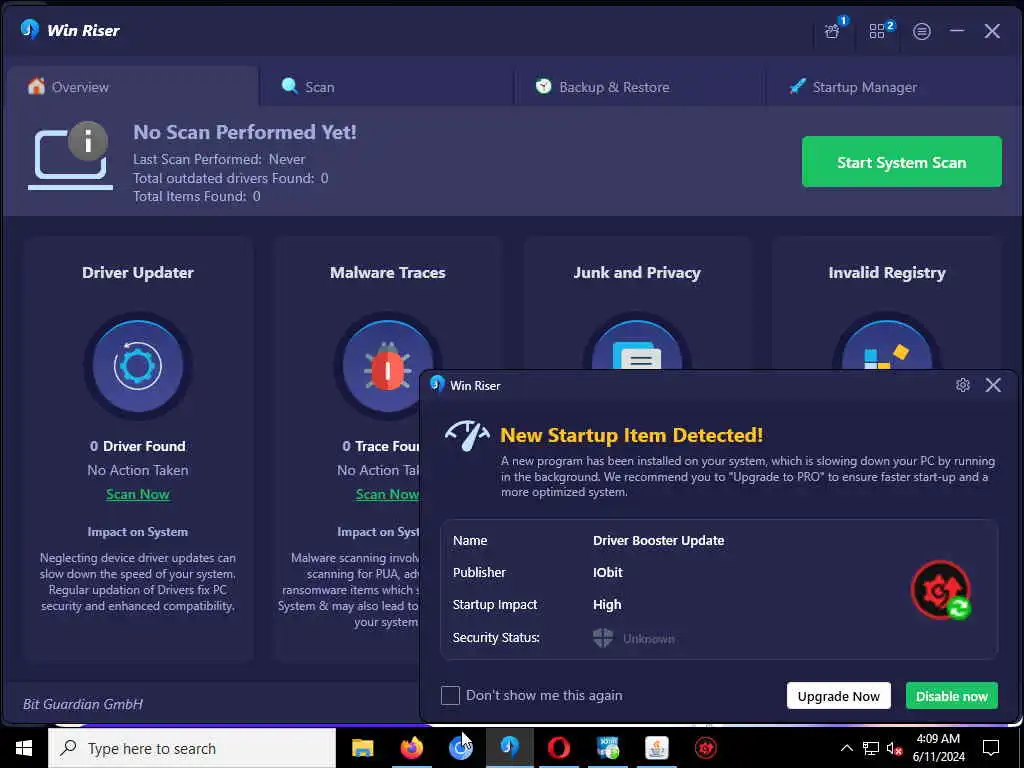Click Scan Now under Driver Updater
This screenshot has width=1024, height=768.
coord(138,494)
